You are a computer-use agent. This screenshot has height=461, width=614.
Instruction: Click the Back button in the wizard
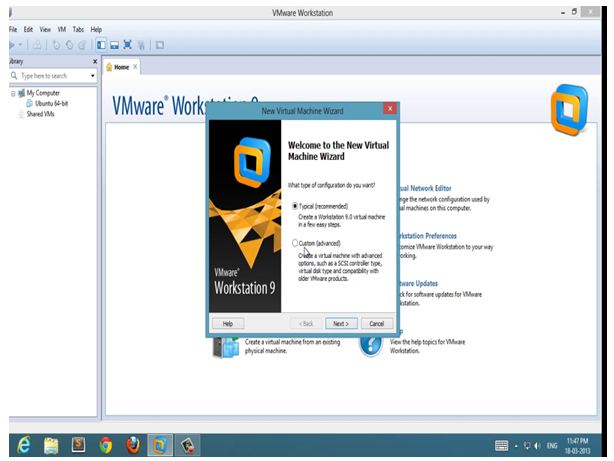(306, 324)
